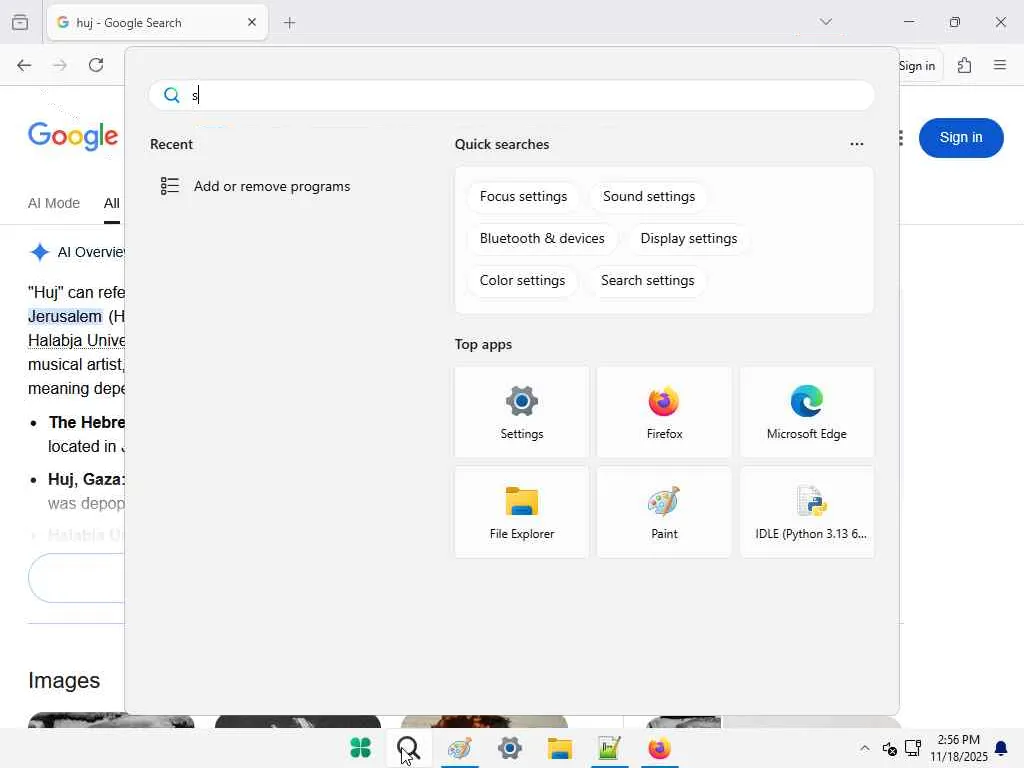Switch to Google AI Mode tab
1024x768 pixels.
pos(54,203)
